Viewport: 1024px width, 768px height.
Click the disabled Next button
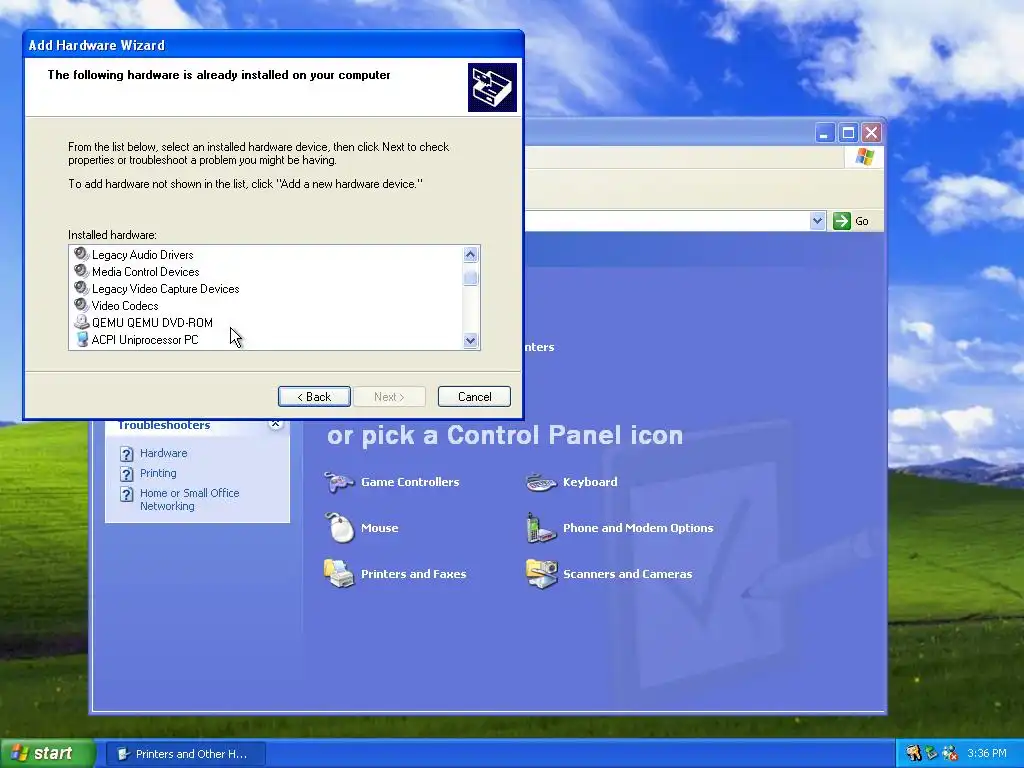tap(389, 396)
